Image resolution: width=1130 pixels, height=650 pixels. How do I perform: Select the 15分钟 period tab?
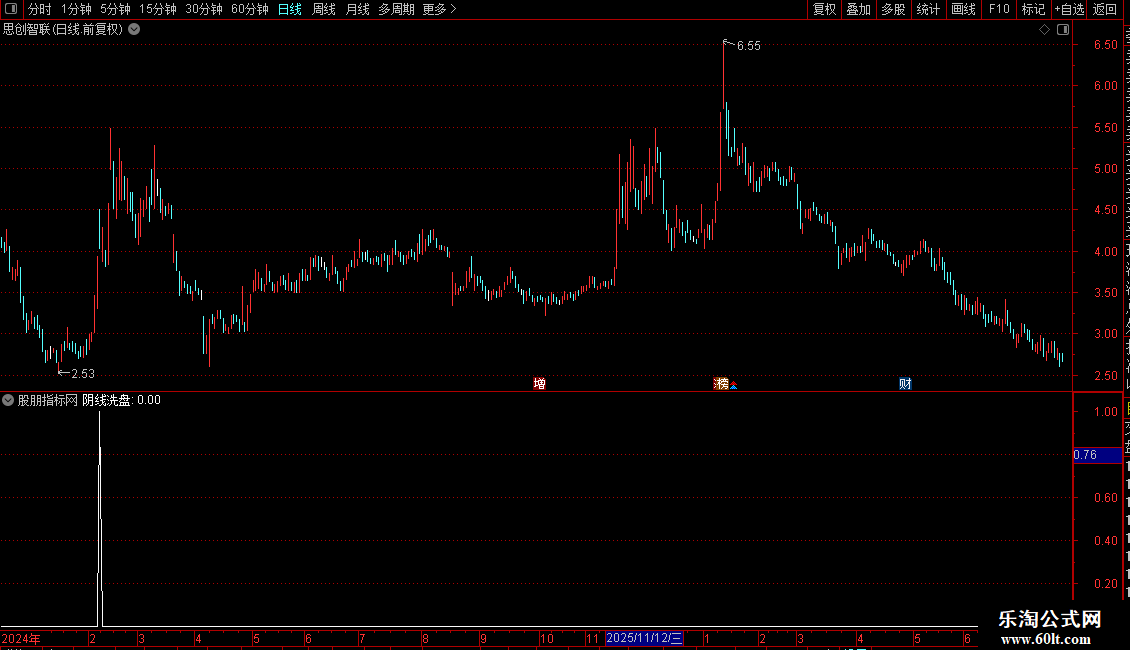coord(157,9)
